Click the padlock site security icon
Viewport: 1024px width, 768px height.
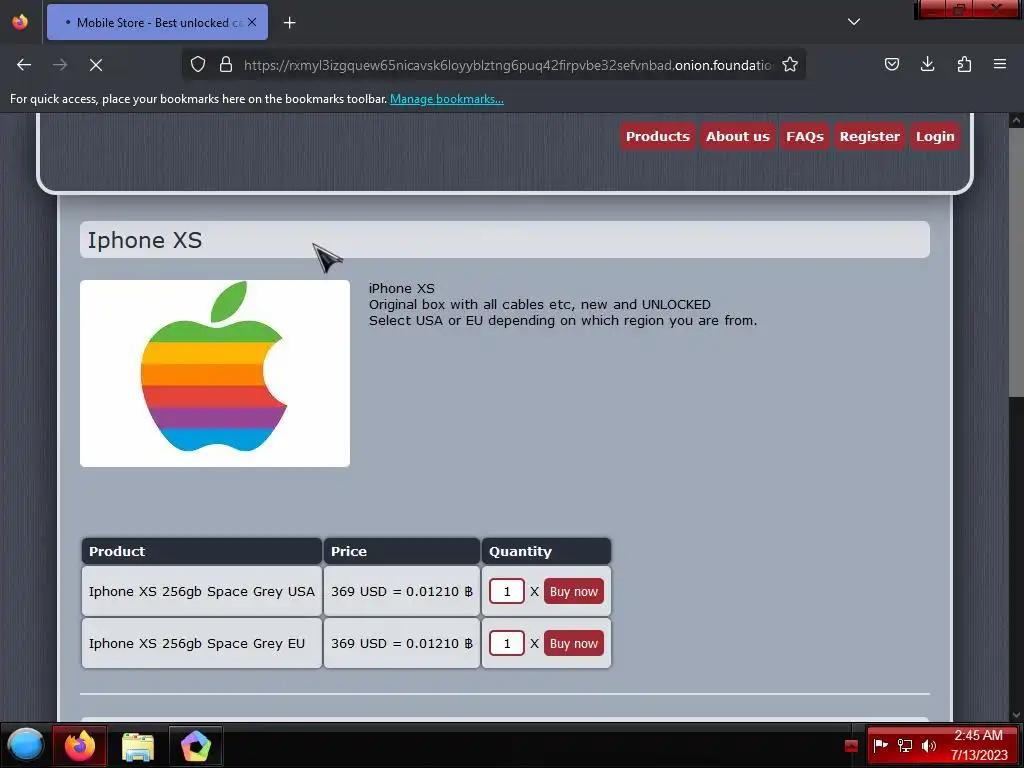point(226,64)
